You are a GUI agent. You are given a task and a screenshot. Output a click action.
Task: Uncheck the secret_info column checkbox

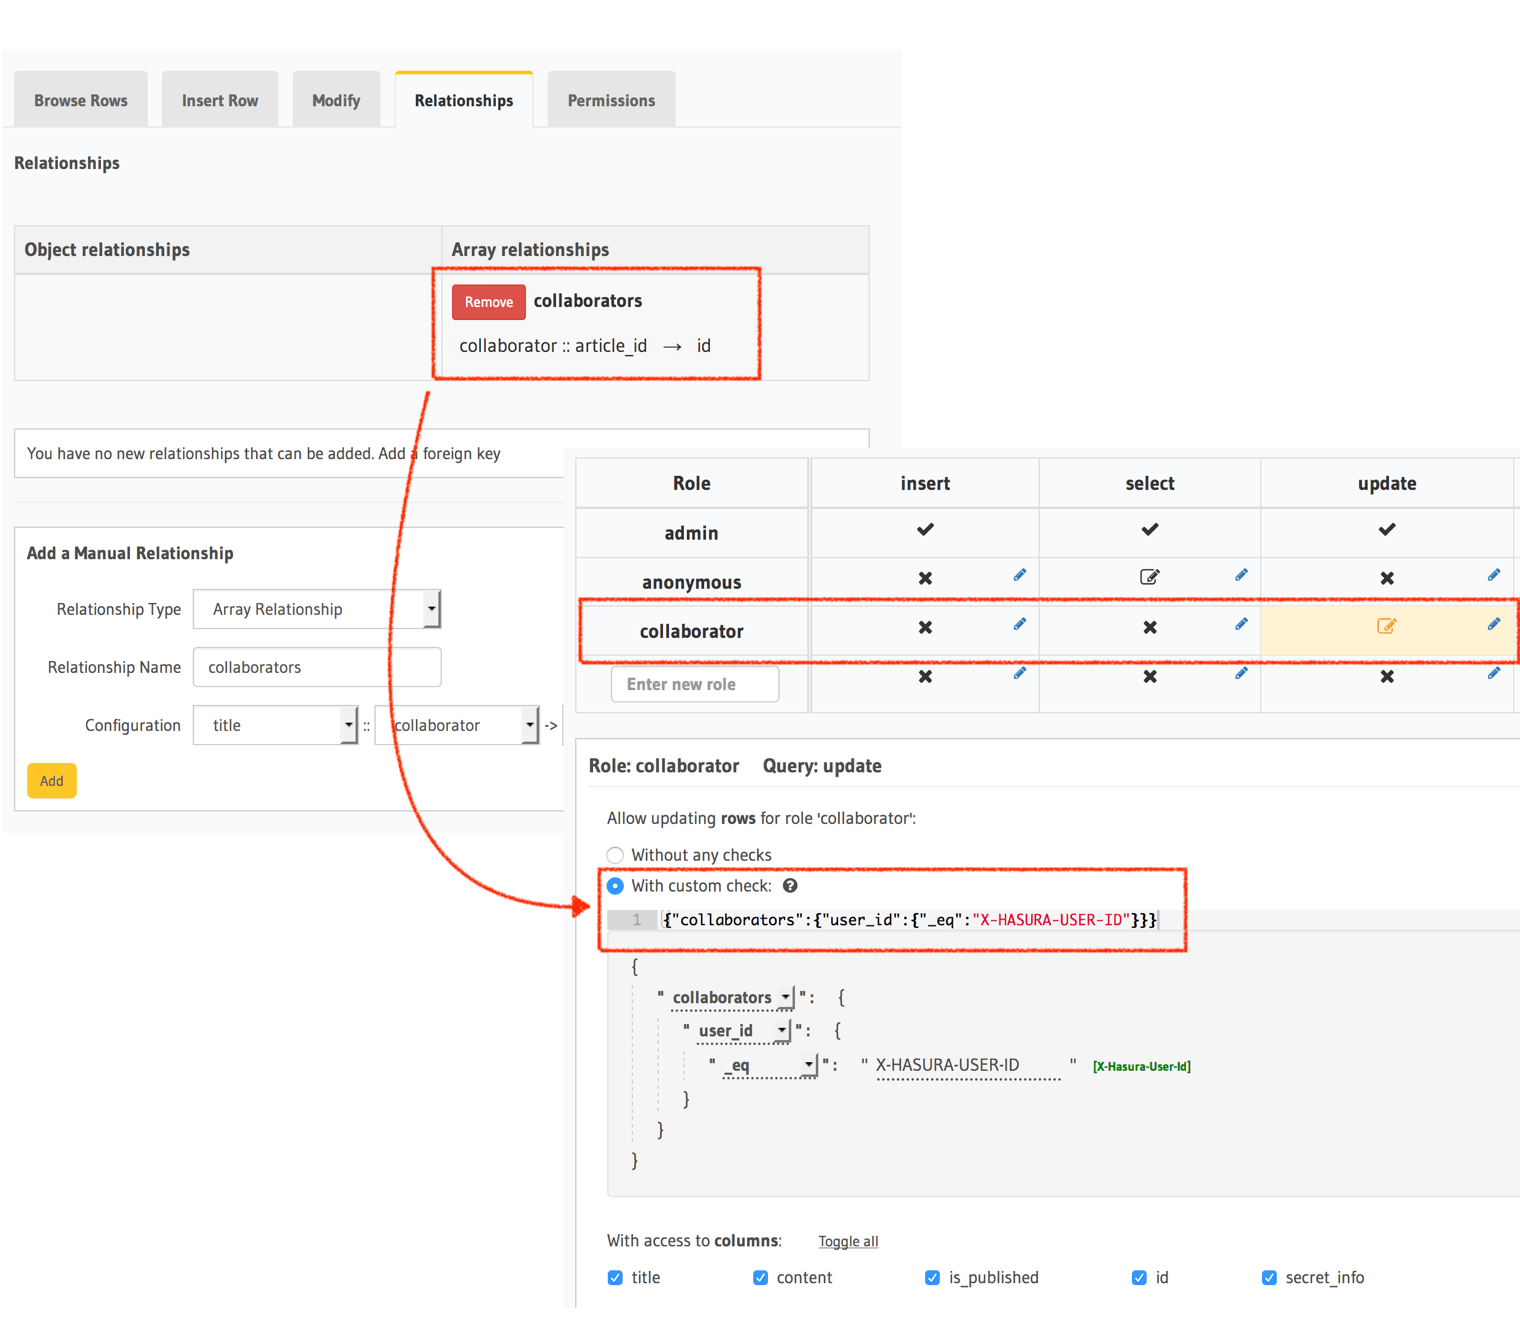pyautogui.click(x=1269, y=1278)
